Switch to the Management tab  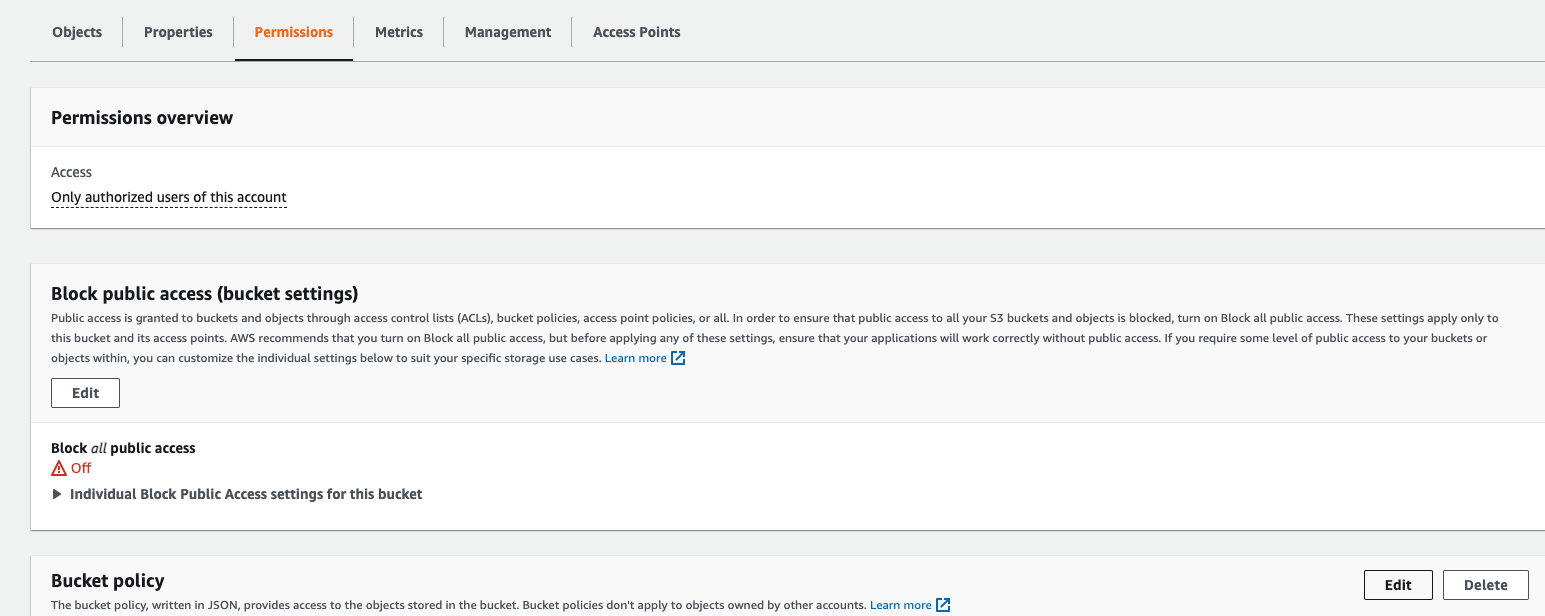tap(507, 31)
